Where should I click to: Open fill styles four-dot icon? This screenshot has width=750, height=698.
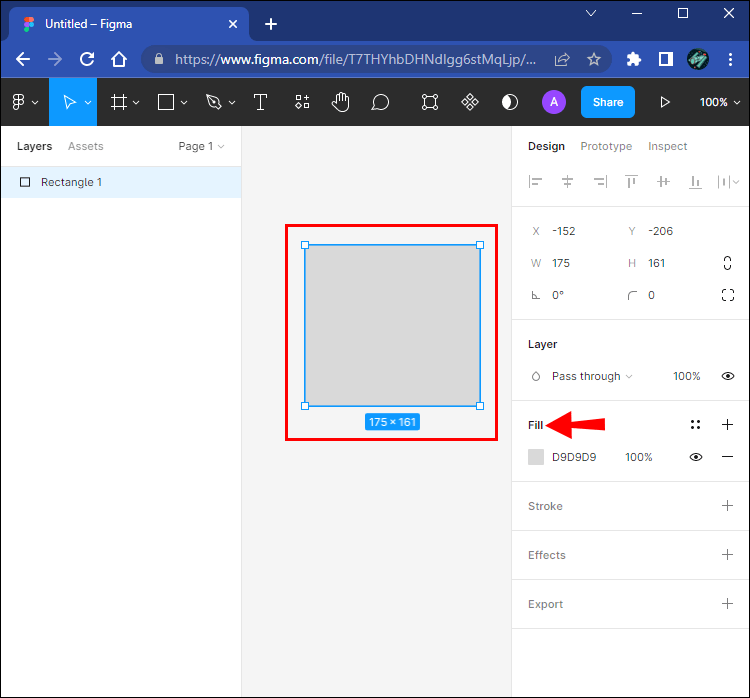(695, 425)
